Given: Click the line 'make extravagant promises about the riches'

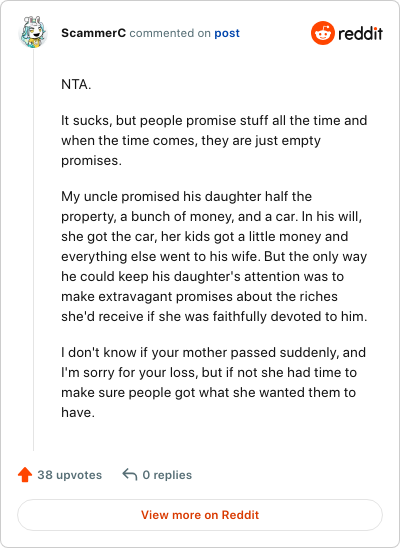Looking at the screenshot, I should point(199,296).
